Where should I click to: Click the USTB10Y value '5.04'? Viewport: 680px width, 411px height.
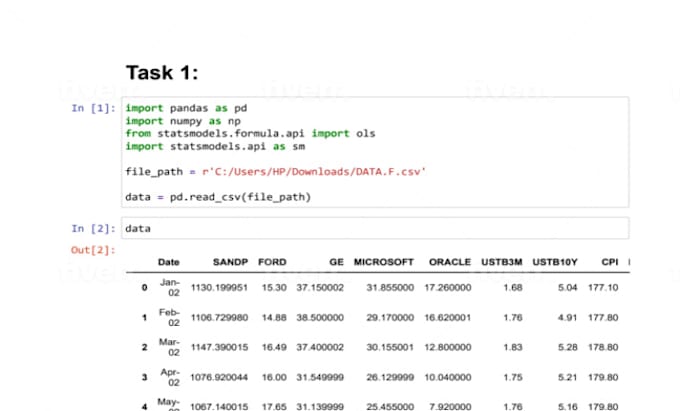(568, 287)
